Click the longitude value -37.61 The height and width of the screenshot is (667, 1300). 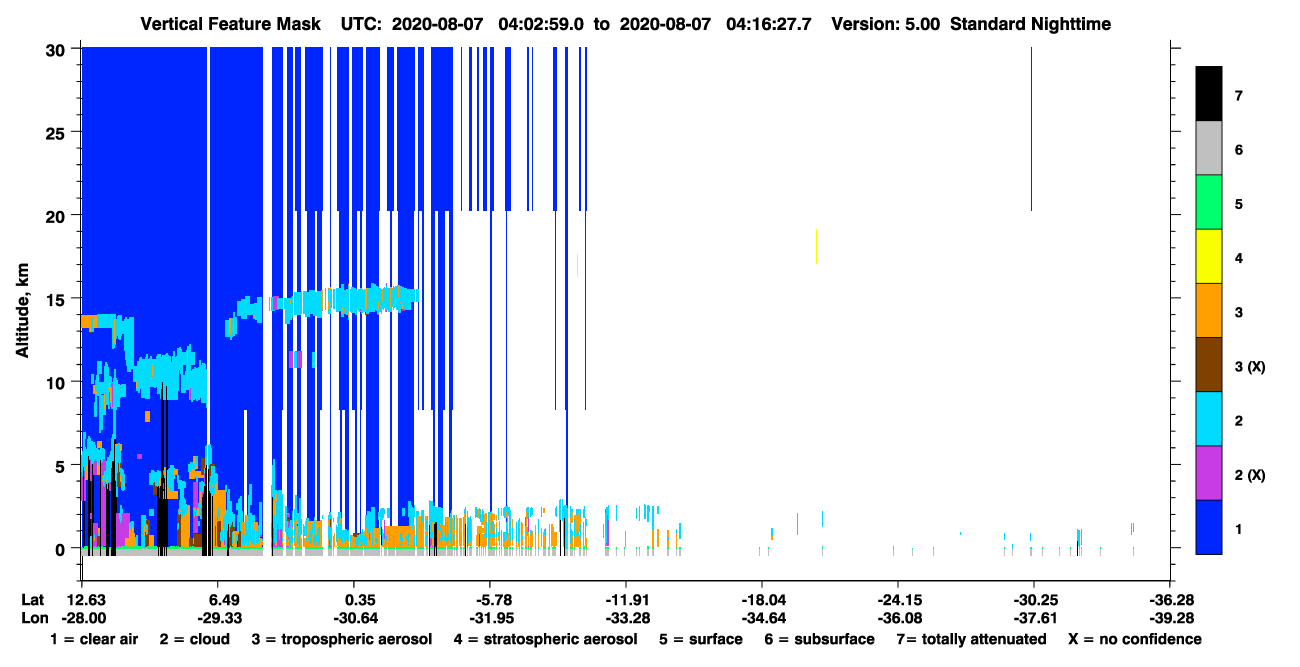pos(1034,618)
